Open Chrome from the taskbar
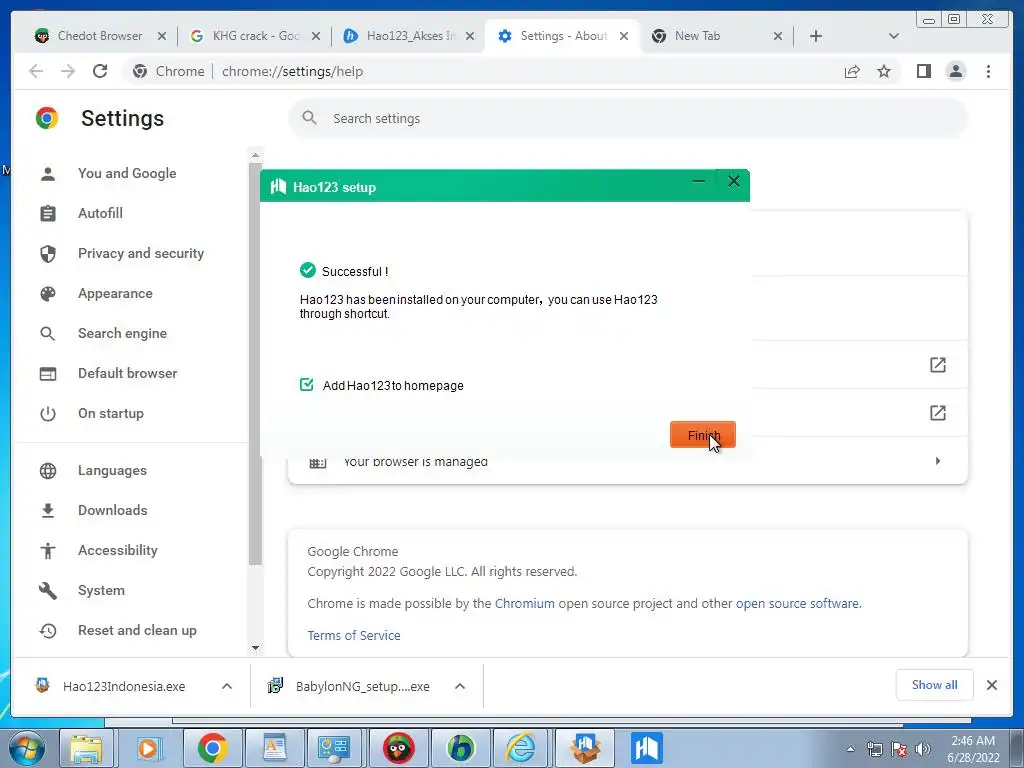The height and width of the screenshot is (768, 1024). [x=212, y=748]
